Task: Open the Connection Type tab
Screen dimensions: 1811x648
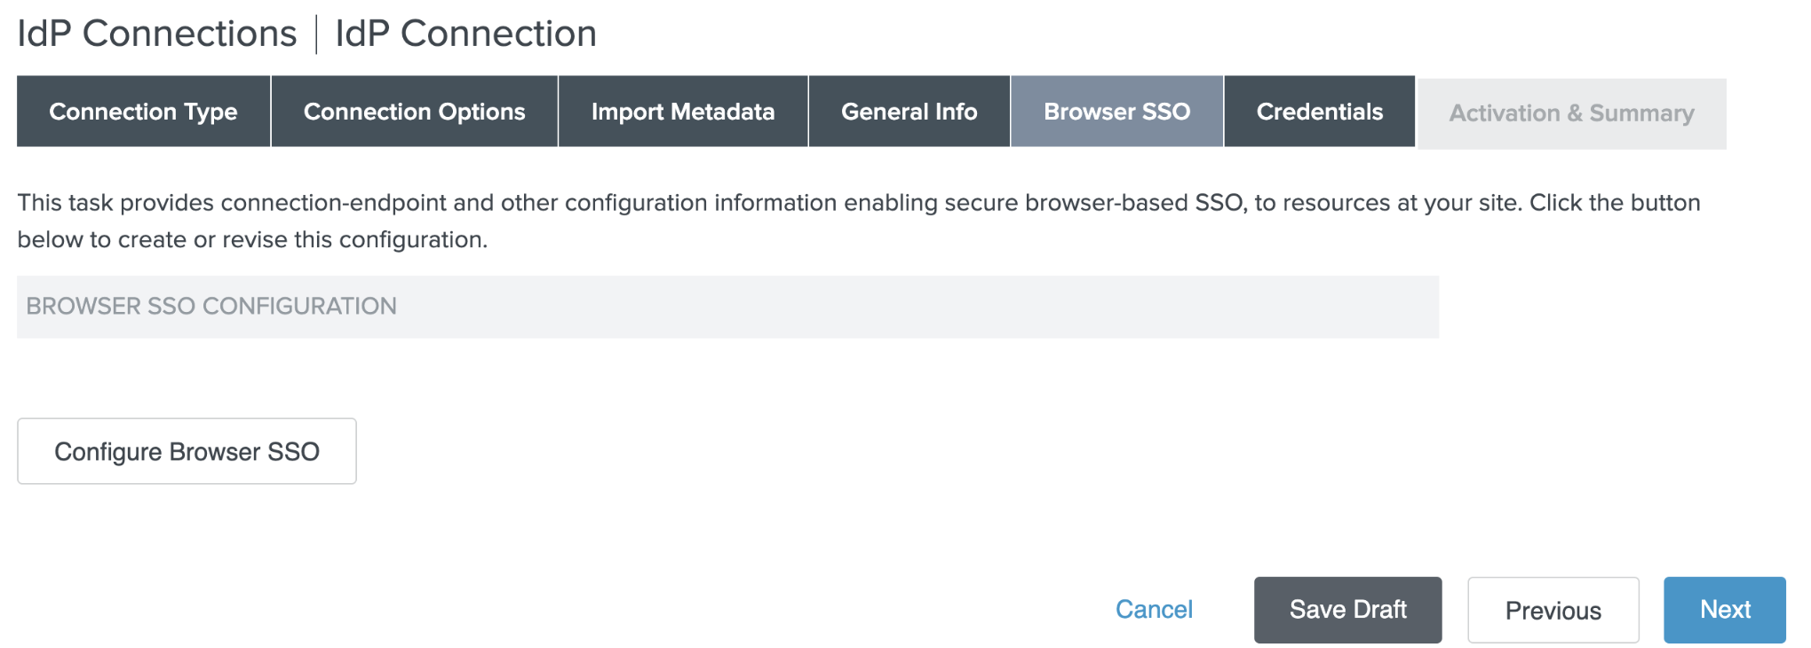Action: 143,112
